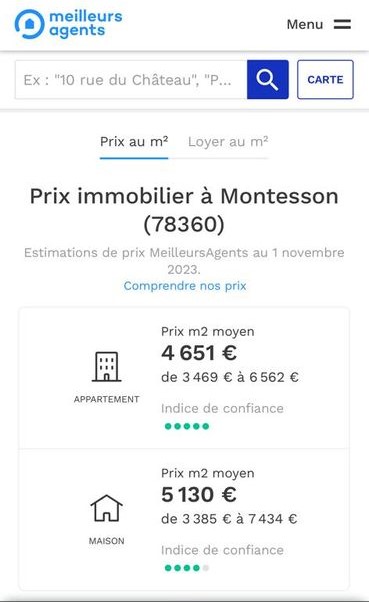The height and width of the screenshot is (602, 369).
Task: Click the 5 130 € average price
Action: [199, 494]
